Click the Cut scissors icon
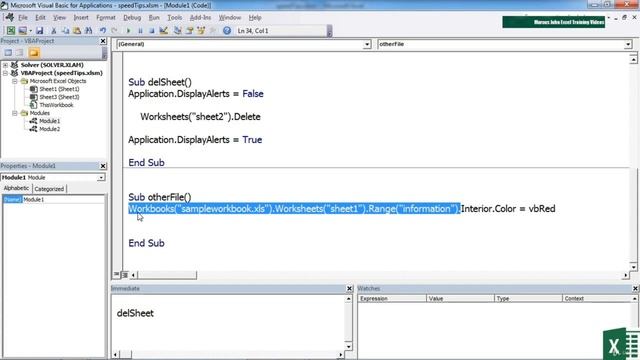The height and width of the screenshot is (360, 640). [53, 31]
